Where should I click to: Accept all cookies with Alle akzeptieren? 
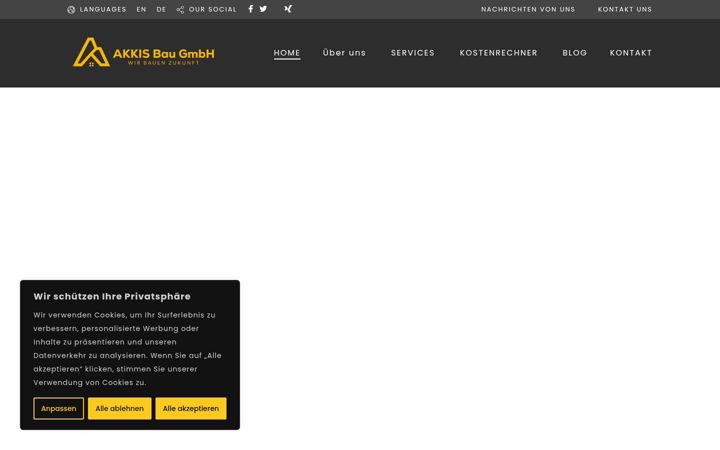191,408
